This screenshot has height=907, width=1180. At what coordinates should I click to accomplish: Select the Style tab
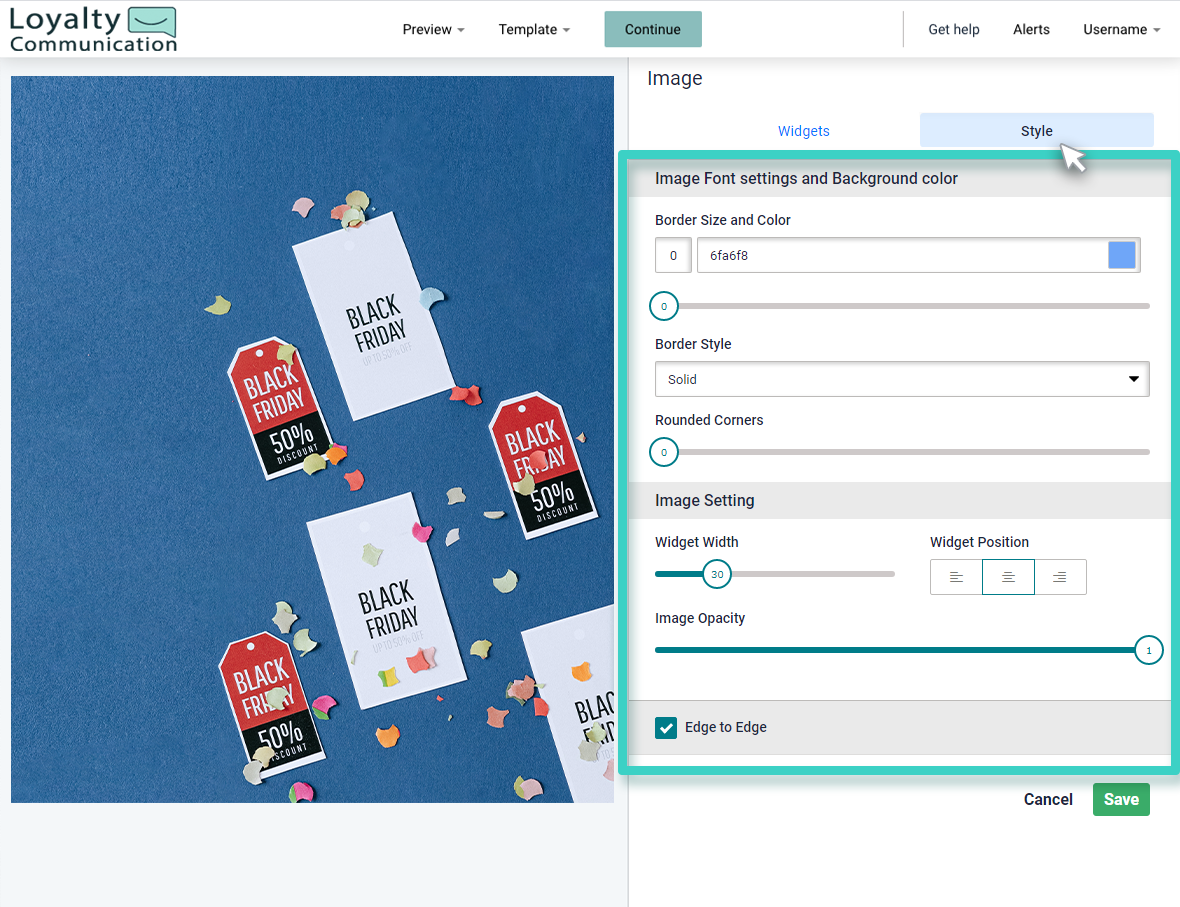point(1036,131)
